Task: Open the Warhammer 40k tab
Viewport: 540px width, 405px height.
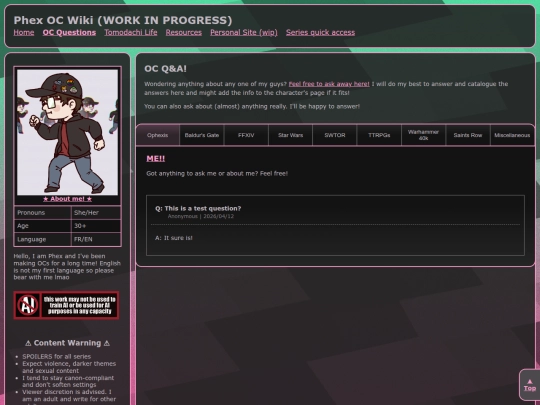Action: [x=424, y=135]
